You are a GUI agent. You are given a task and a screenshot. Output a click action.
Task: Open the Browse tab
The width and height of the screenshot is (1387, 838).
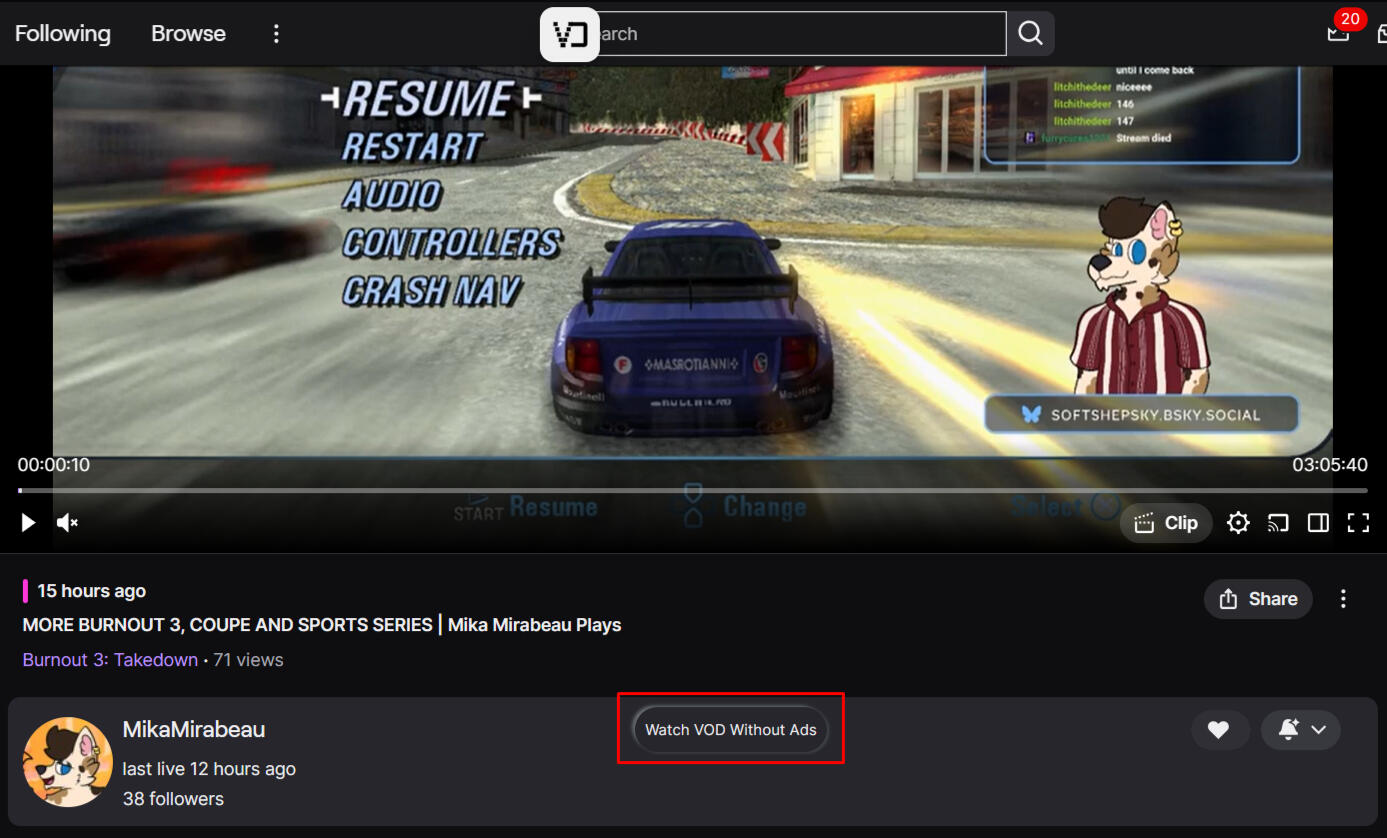188,34
